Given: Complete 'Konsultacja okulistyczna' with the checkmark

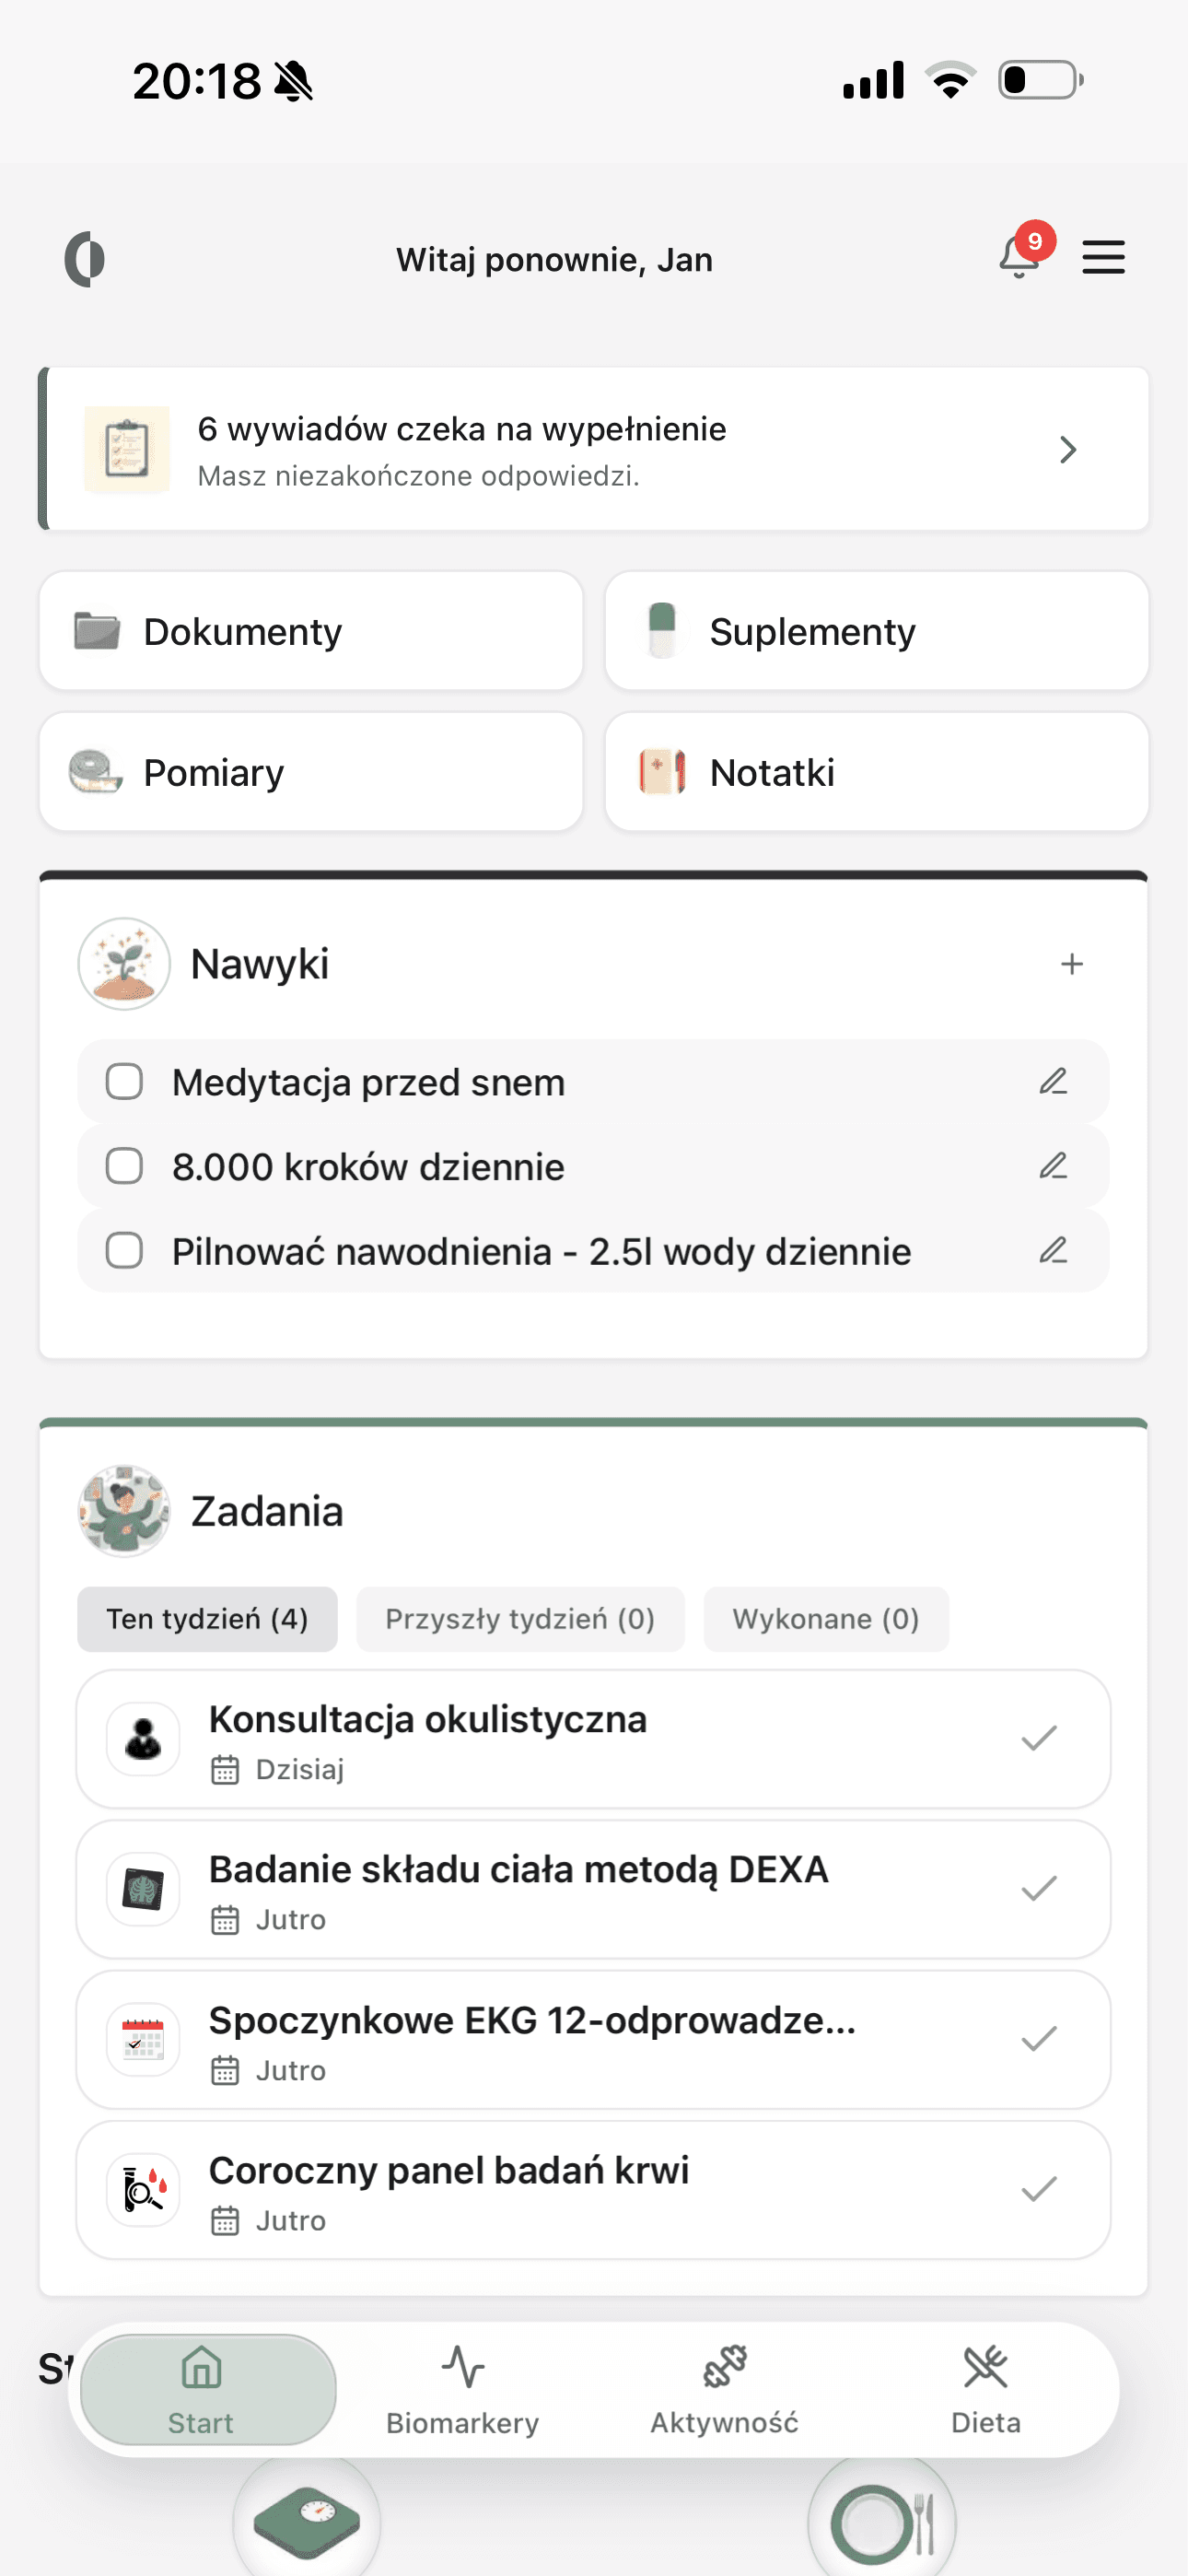Looking at the screenshot, I should point(1040,1737).
